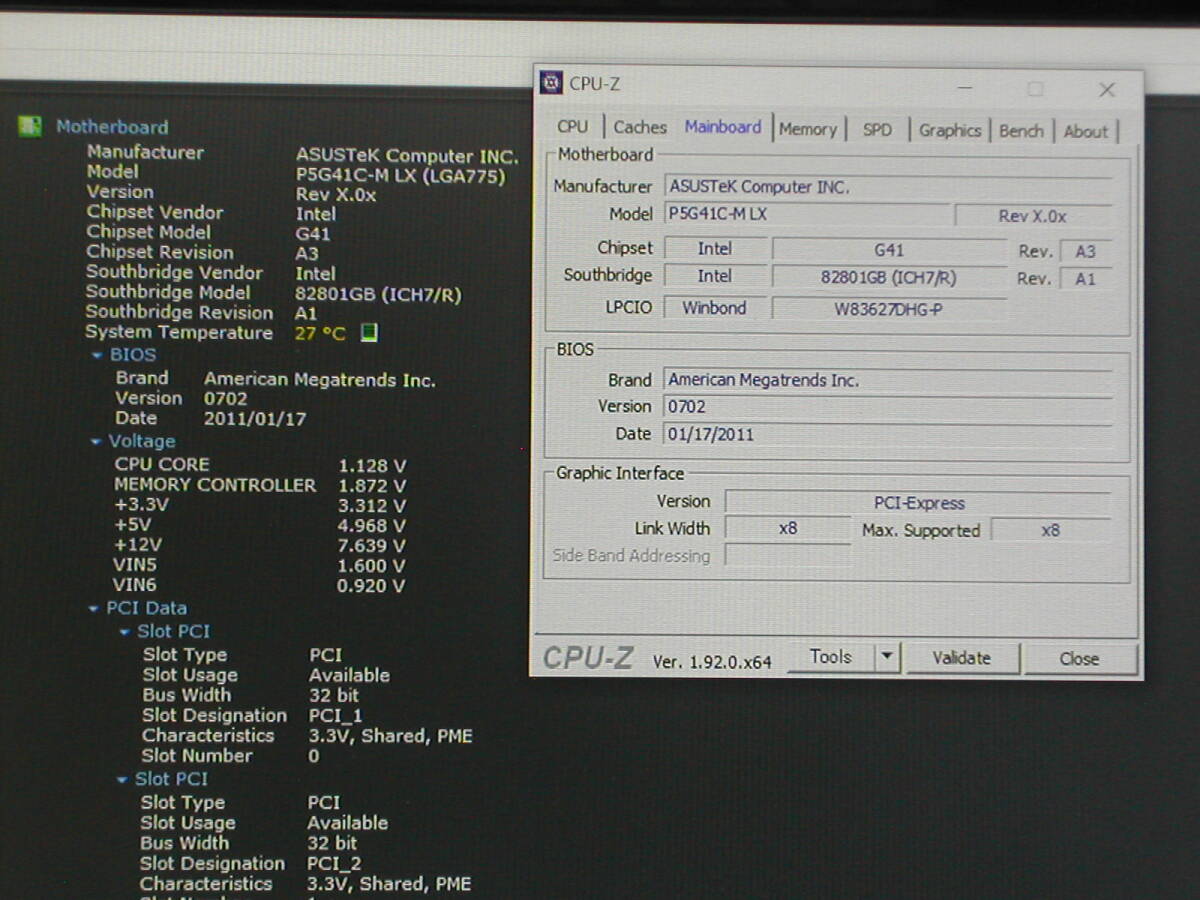Click the CPU-Z logo icon in title bar
Screen dimensions: 1200x900
pyautogui.click(x=551, y=83)
